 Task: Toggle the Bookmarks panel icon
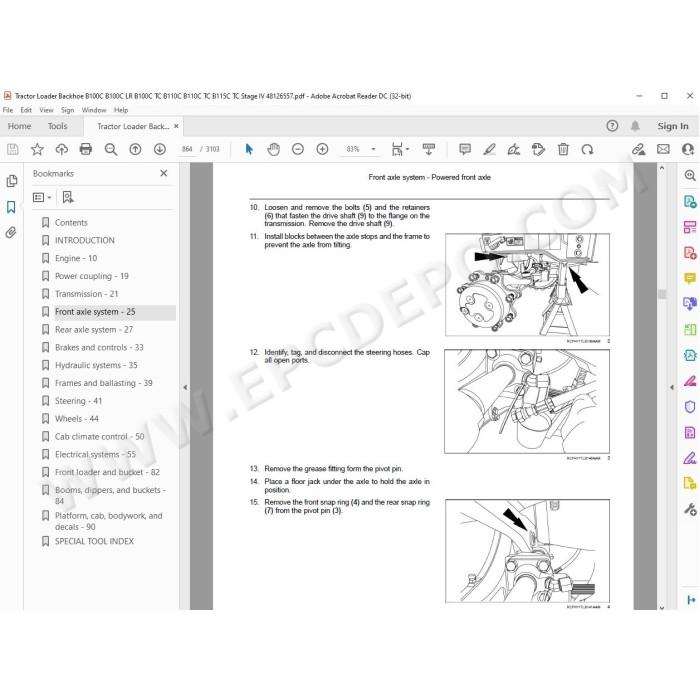click(x=11, y=207)
